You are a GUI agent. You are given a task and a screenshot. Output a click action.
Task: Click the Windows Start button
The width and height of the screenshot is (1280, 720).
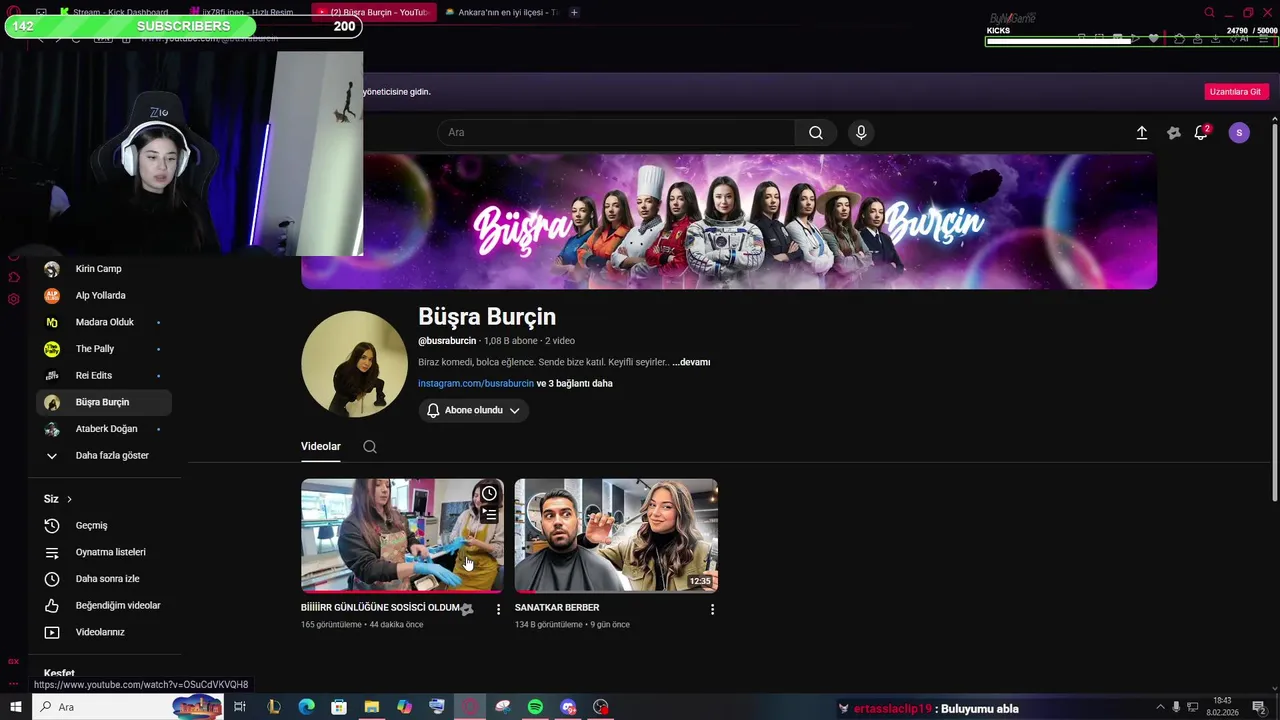point(15,707)
